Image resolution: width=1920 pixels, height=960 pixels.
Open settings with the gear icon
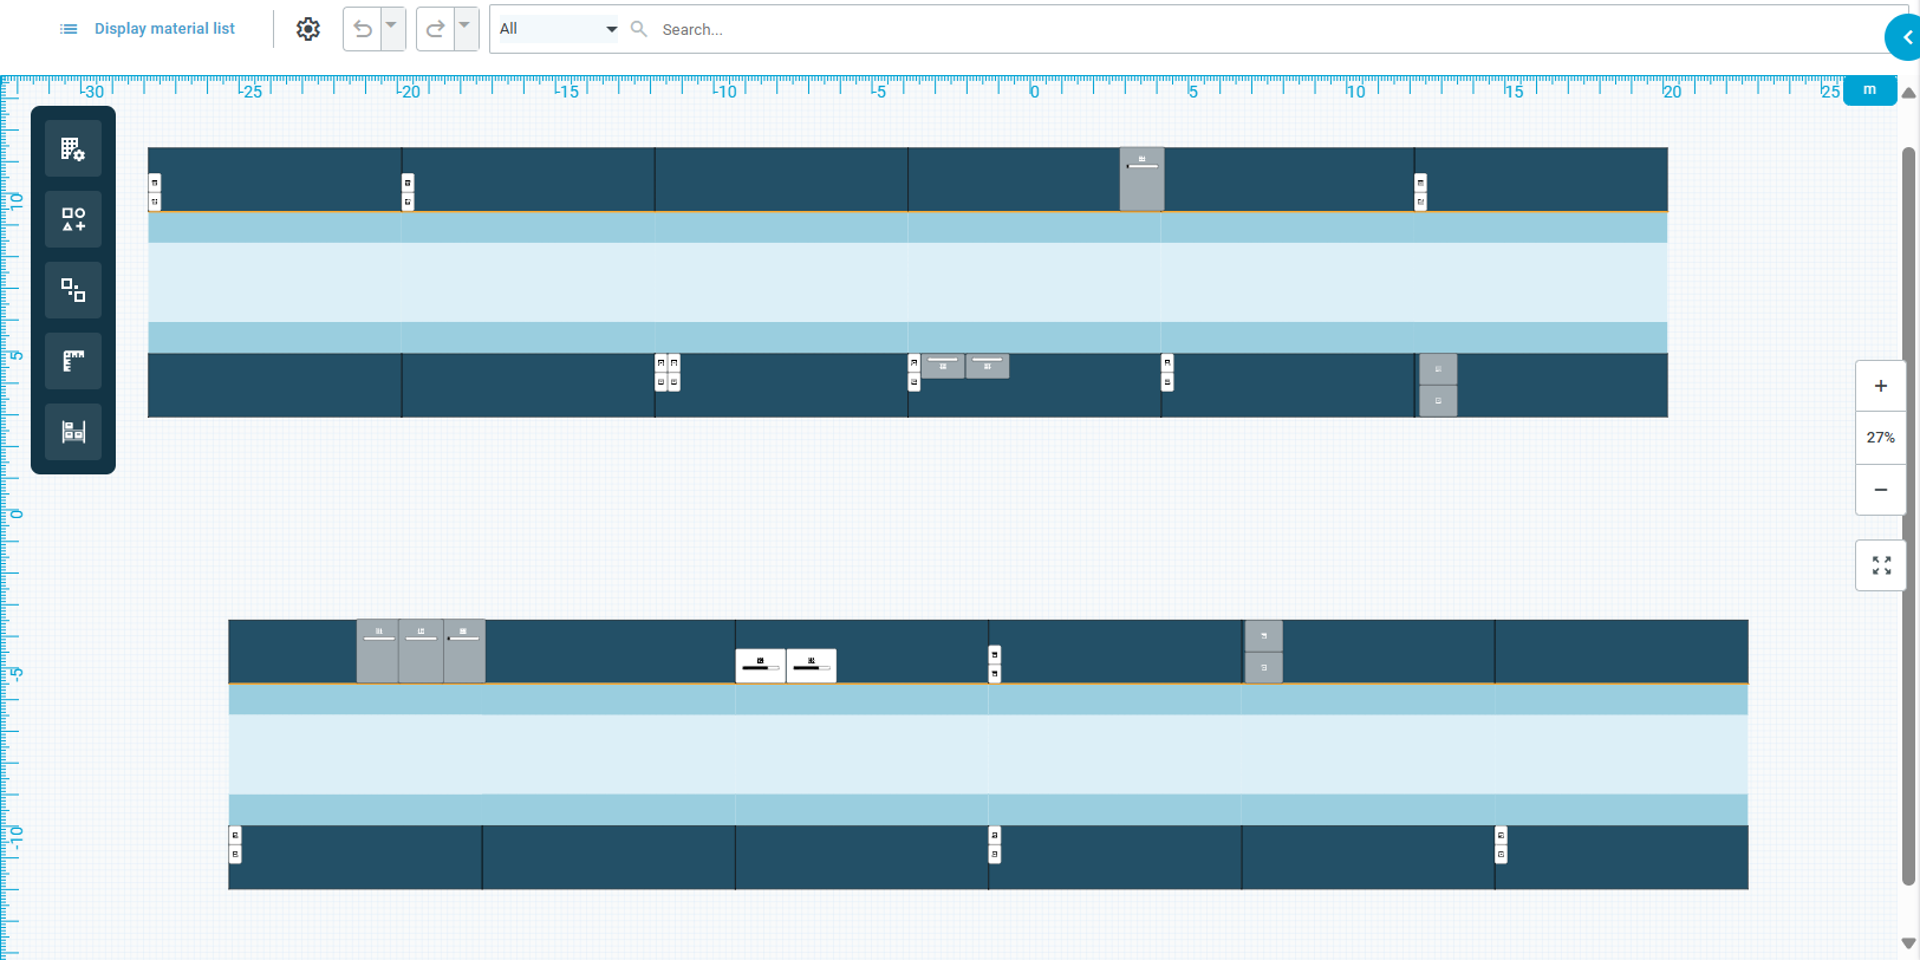click(308, 29)
